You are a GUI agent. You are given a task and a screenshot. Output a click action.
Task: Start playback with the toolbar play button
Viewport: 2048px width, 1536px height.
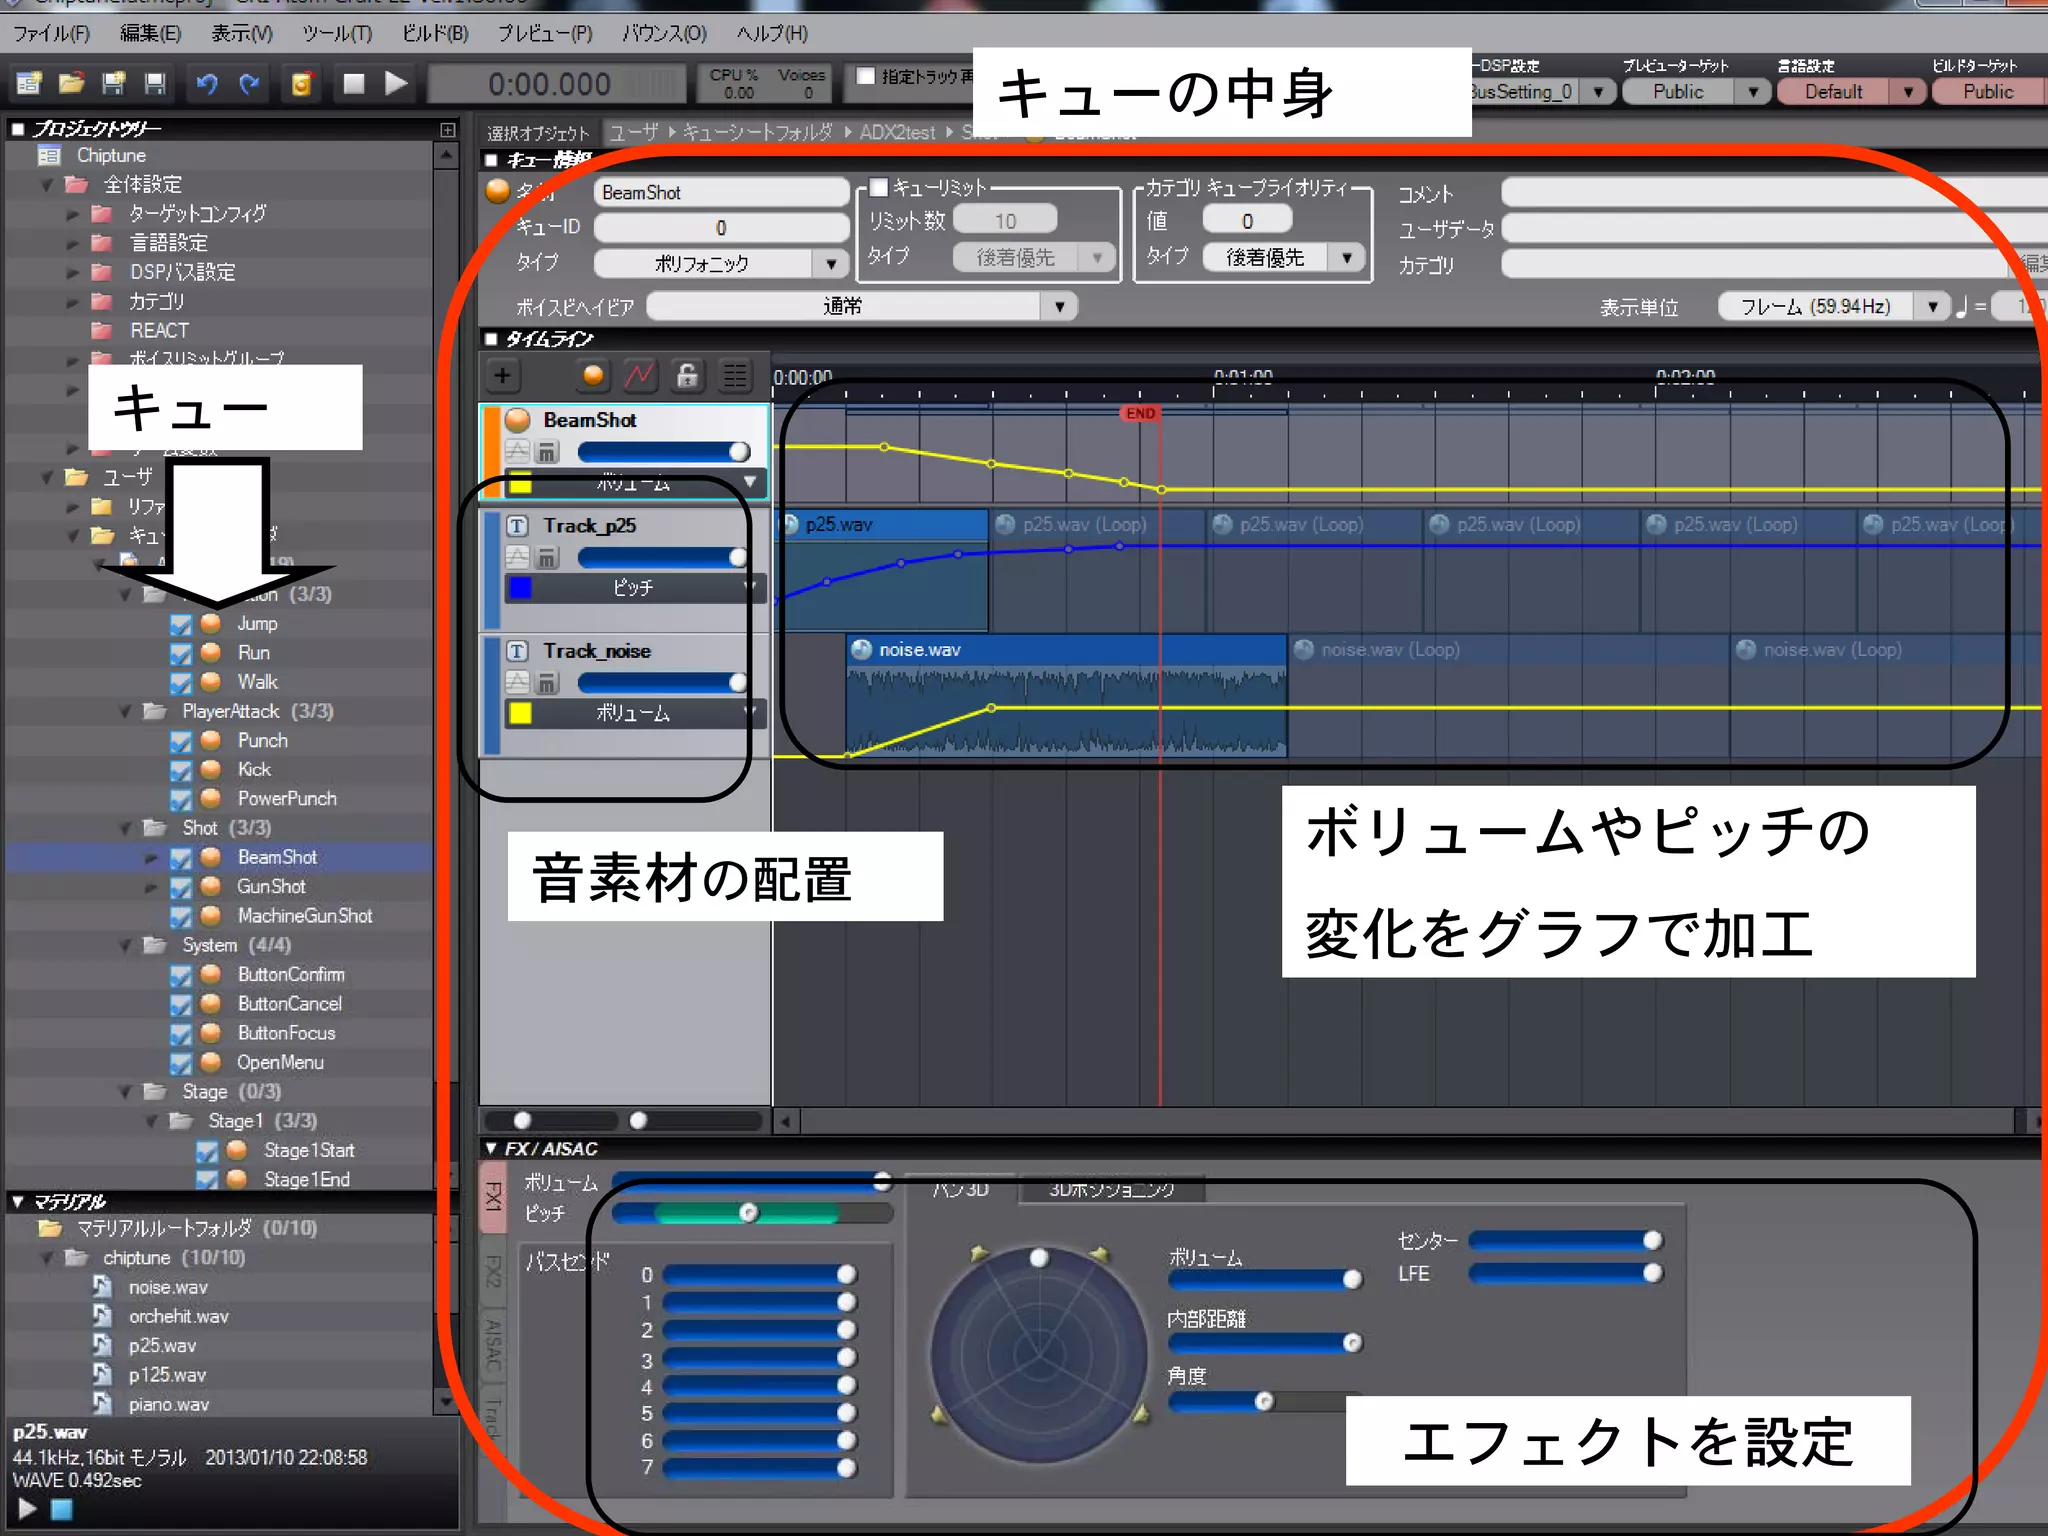point(396,84)
